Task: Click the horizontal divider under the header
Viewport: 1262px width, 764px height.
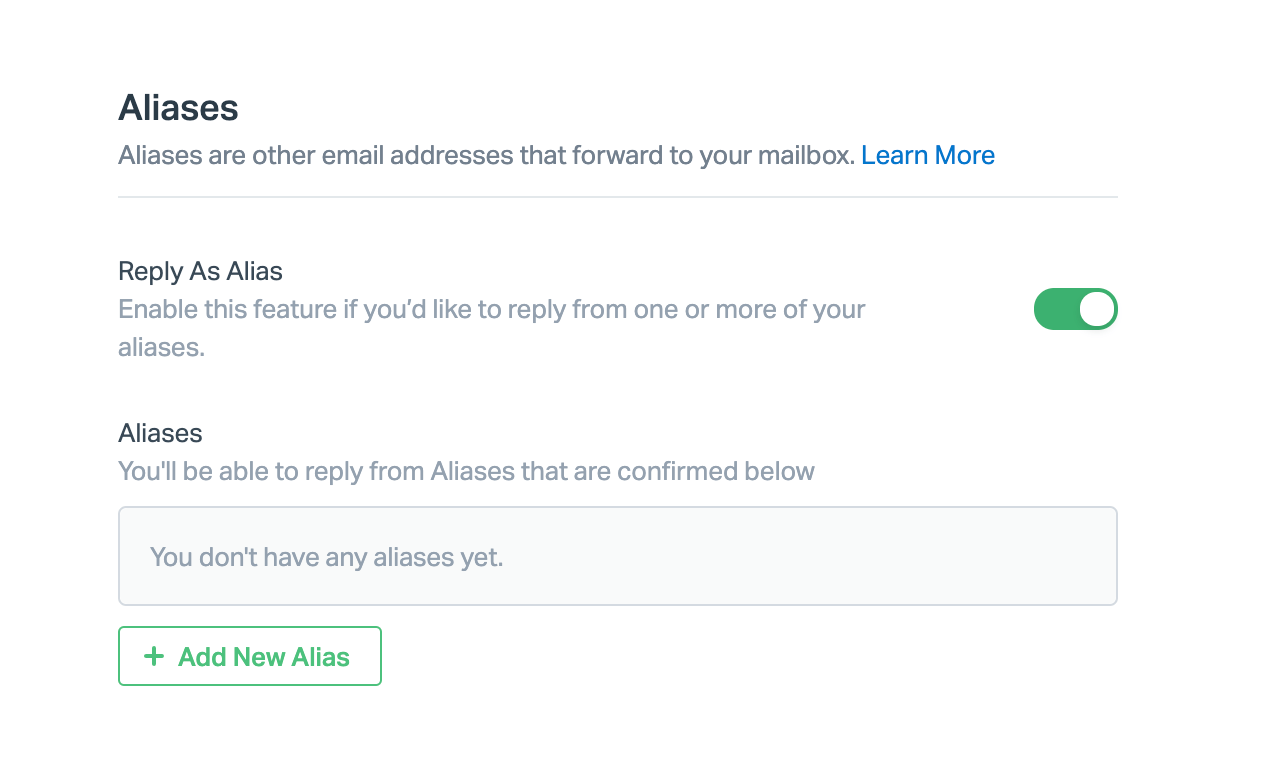Action: [x=617, y=197]
